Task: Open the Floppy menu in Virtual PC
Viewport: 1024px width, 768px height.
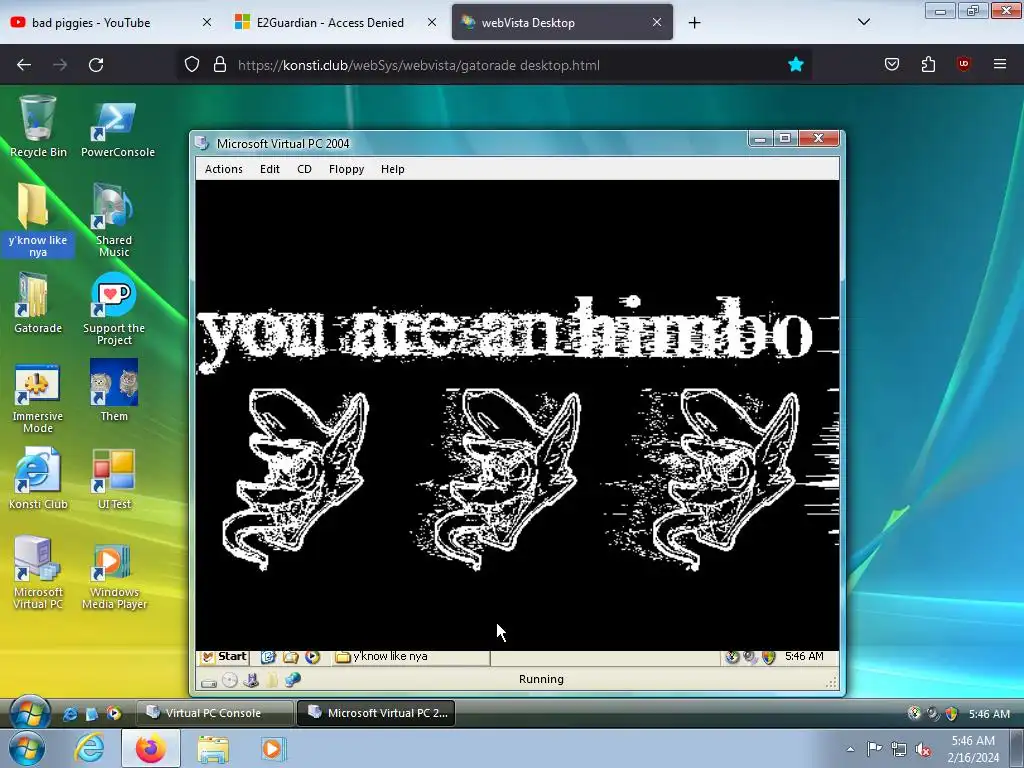Action: click(346, 168)
